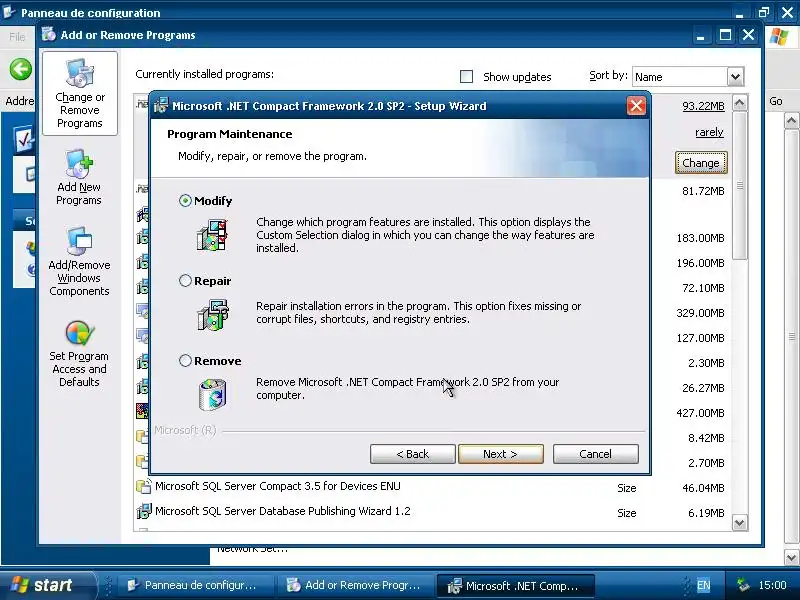Click the green Back arrow in Panneau de configuration
This screenshot has width=800, height=600.
tap(20, 69)
